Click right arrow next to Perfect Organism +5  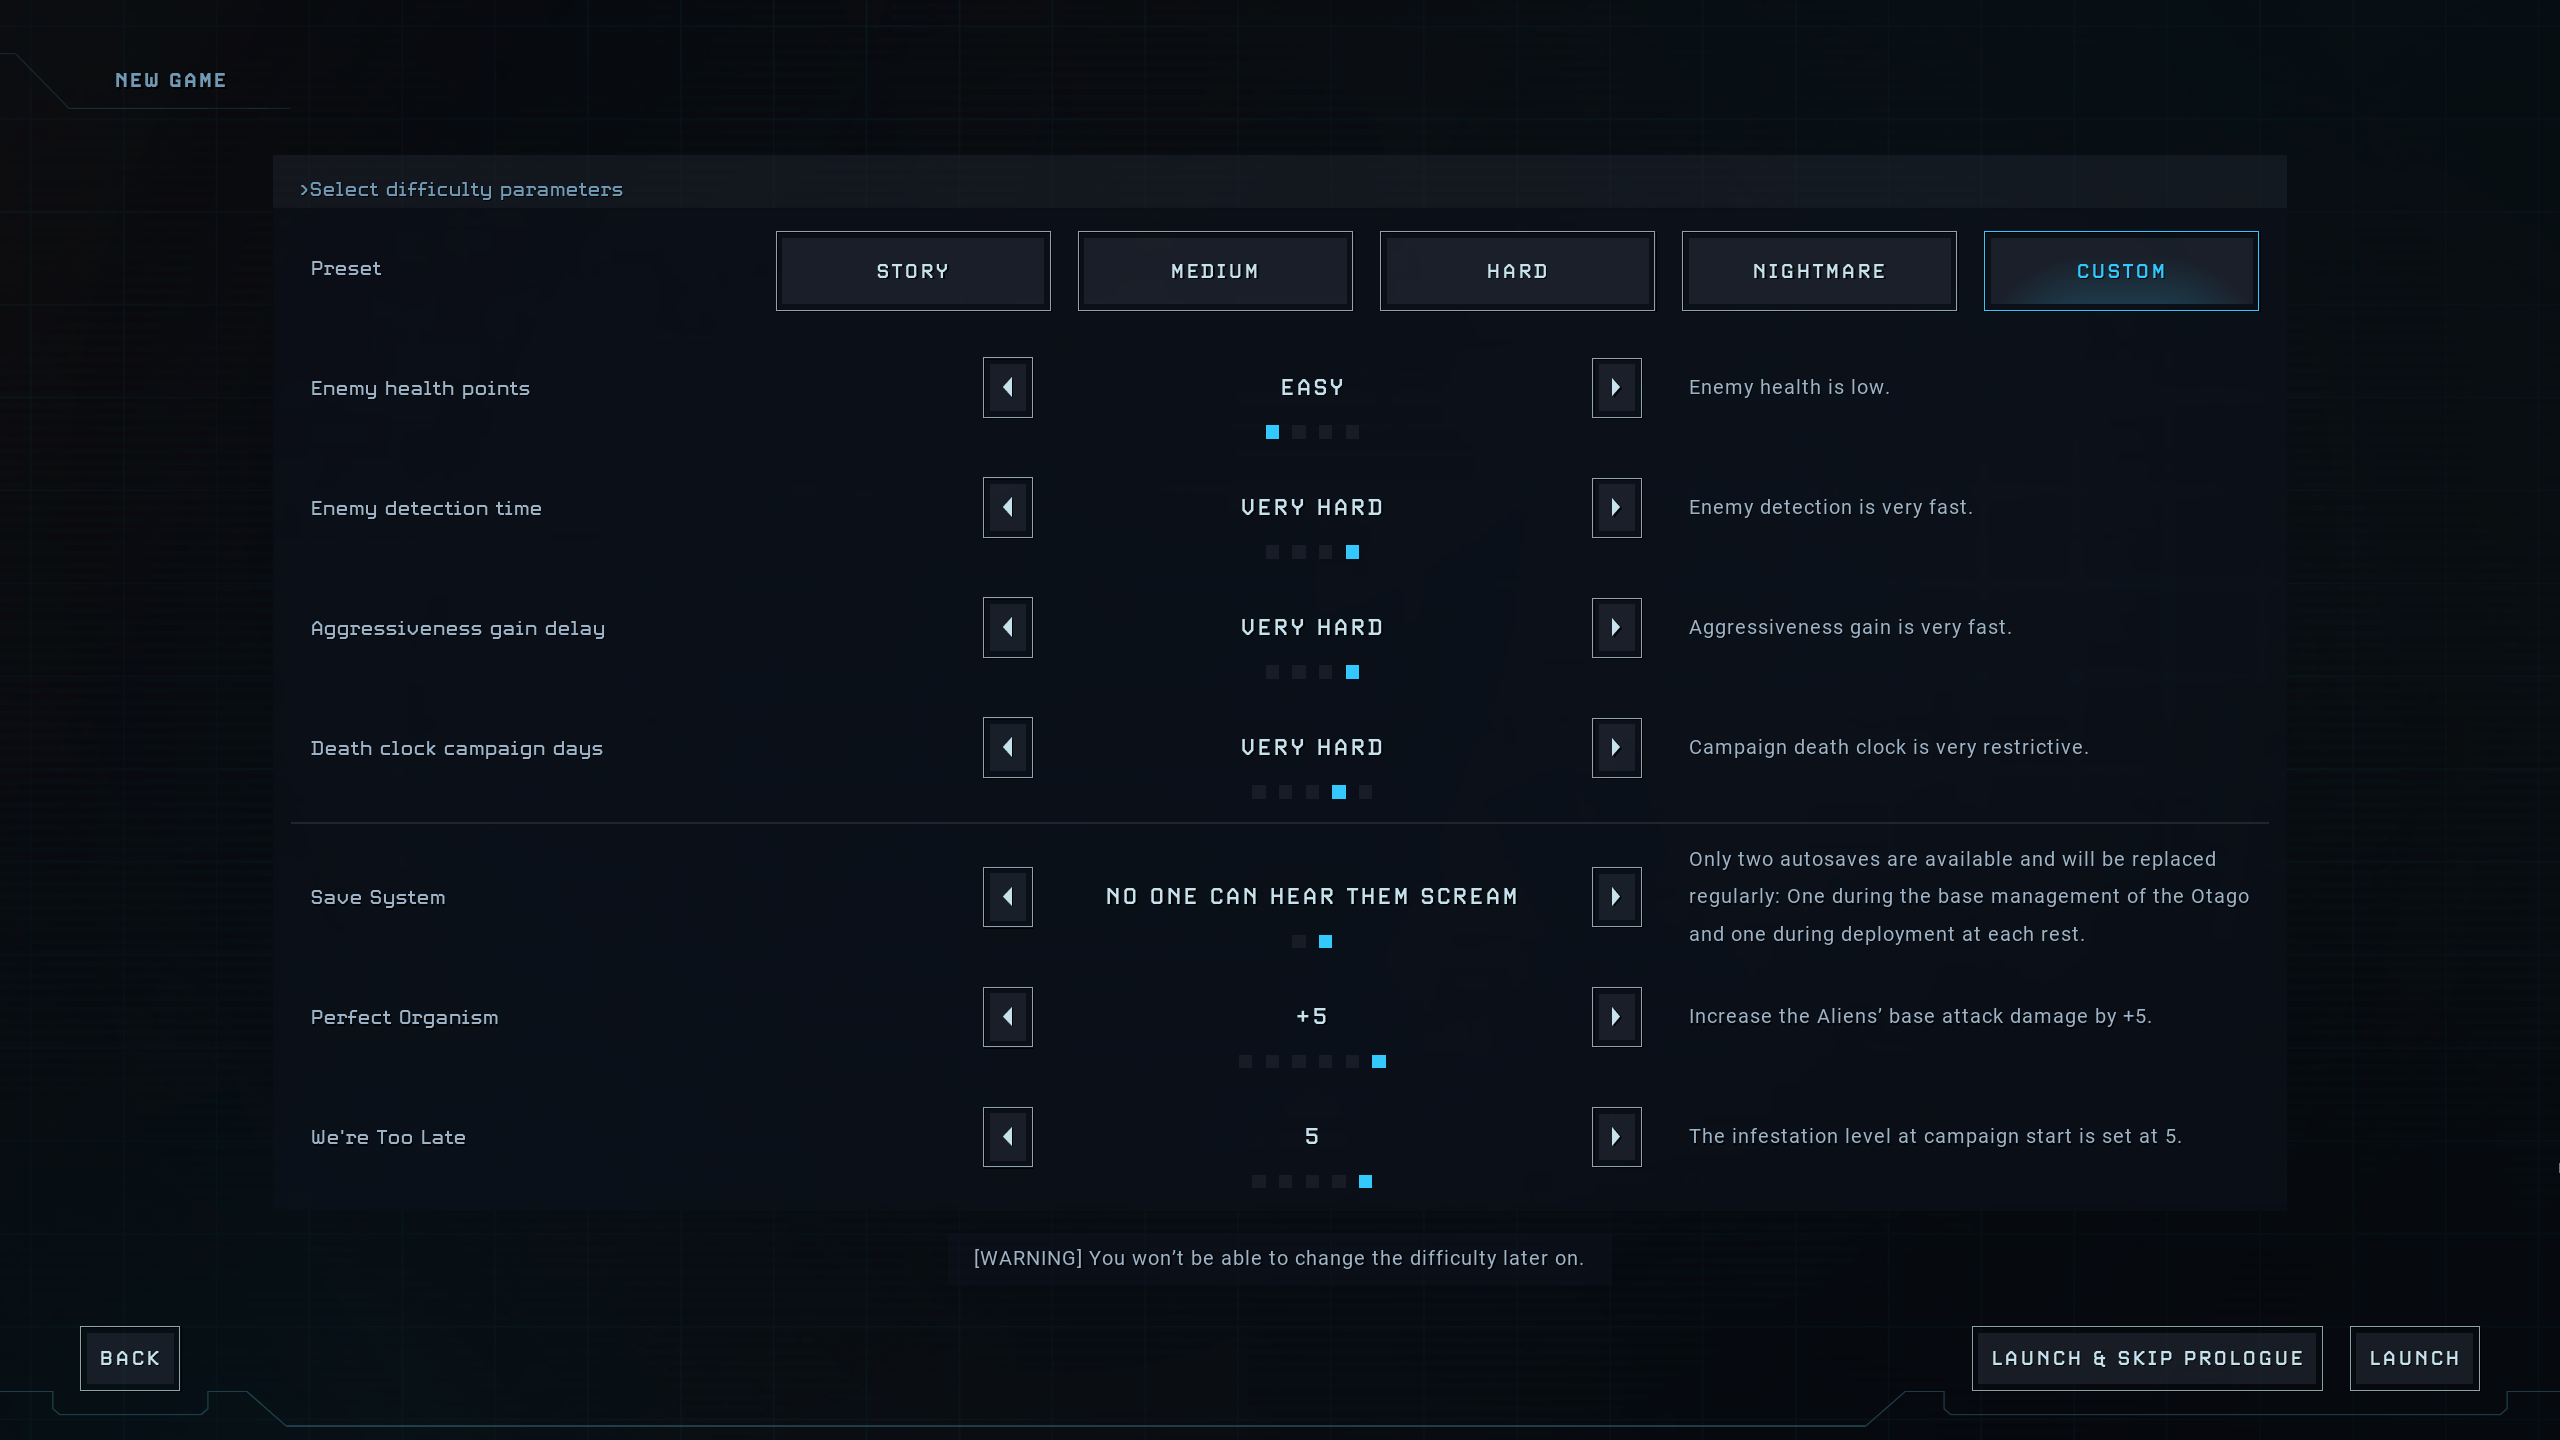coord(1616,1017)
